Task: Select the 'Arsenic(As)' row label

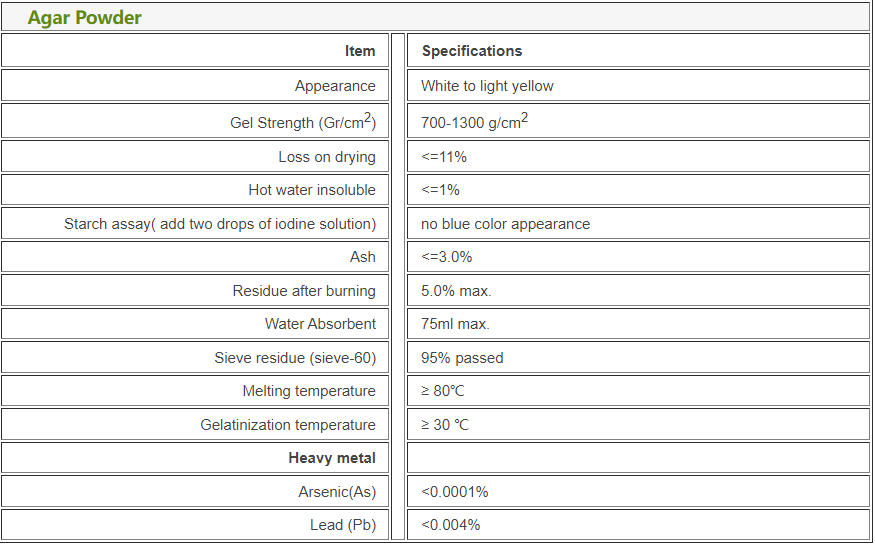Action: coord(337,492)
